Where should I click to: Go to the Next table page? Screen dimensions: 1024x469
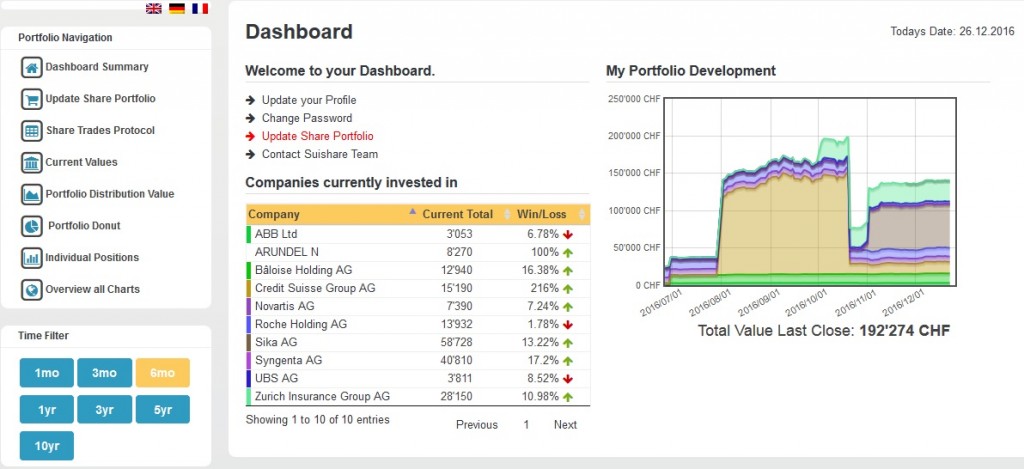tap(565, 425)
